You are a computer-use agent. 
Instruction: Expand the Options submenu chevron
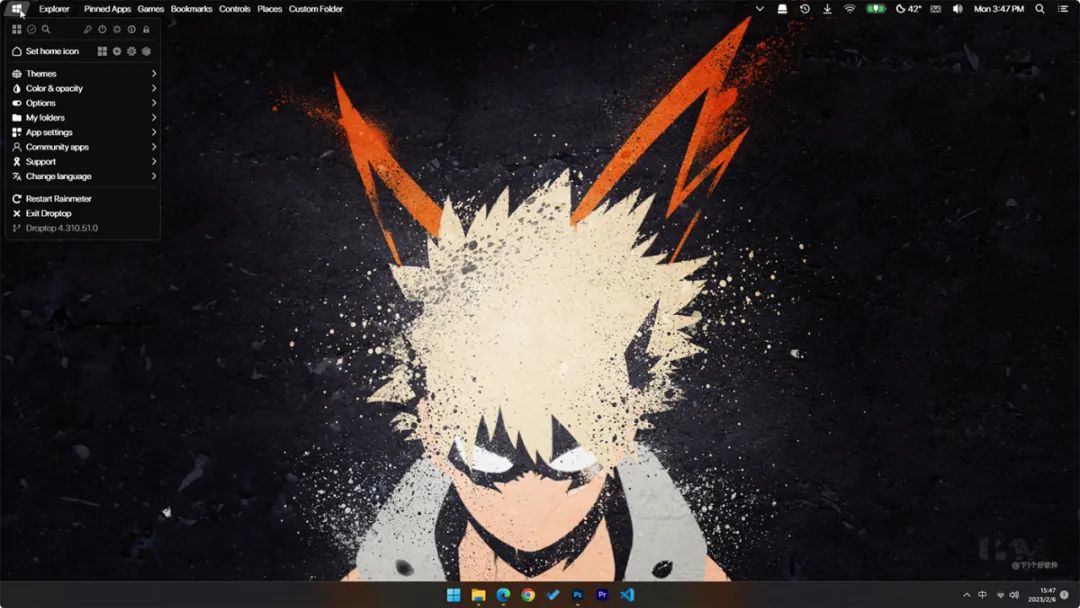(x=154, y=103)
